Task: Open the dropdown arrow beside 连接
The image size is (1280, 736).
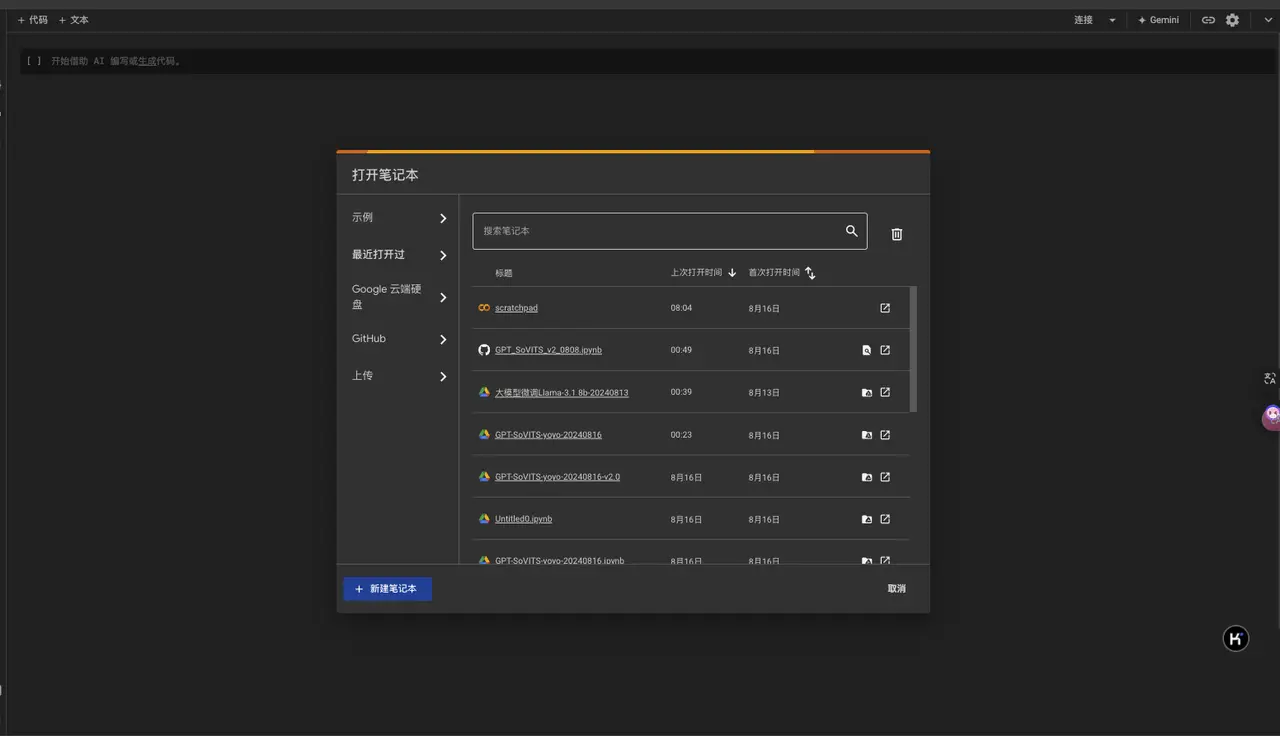Action: click(1112, 20)
